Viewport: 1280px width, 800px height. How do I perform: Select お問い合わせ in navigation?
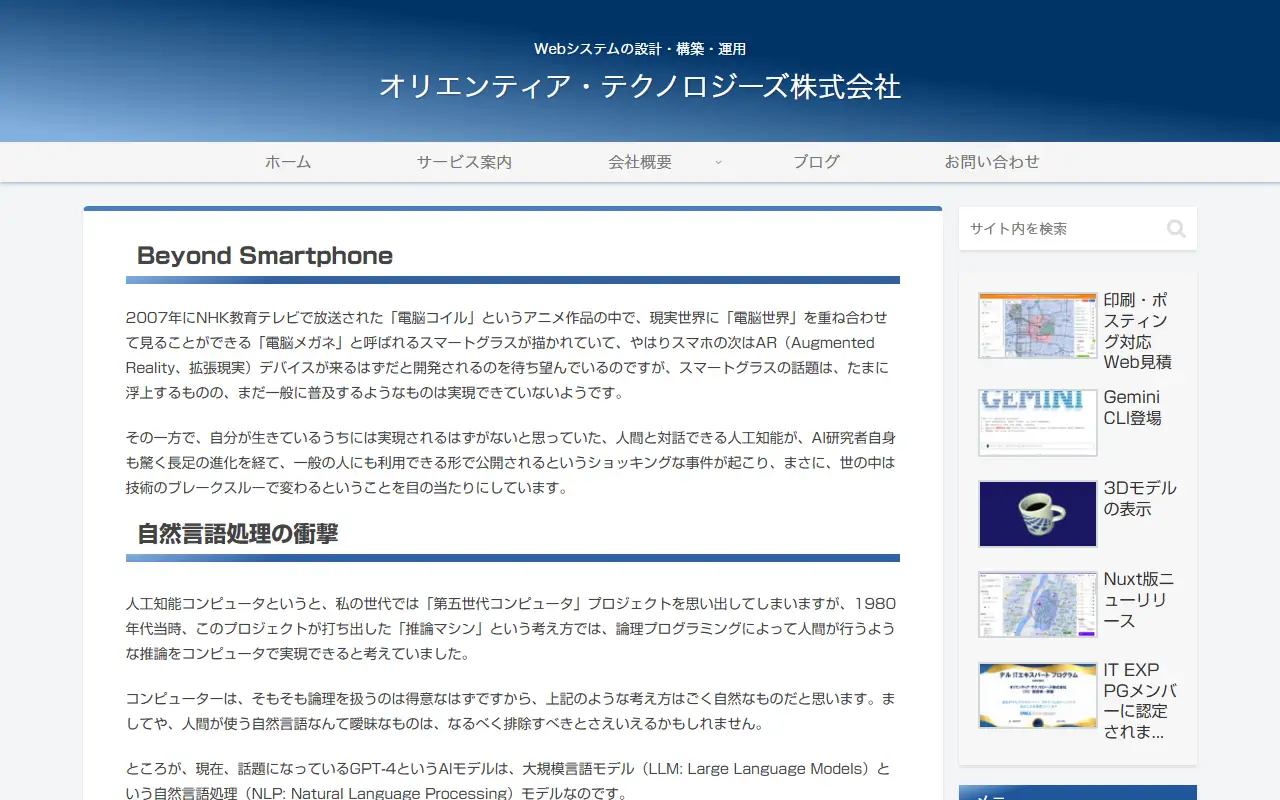coord(992,162)
